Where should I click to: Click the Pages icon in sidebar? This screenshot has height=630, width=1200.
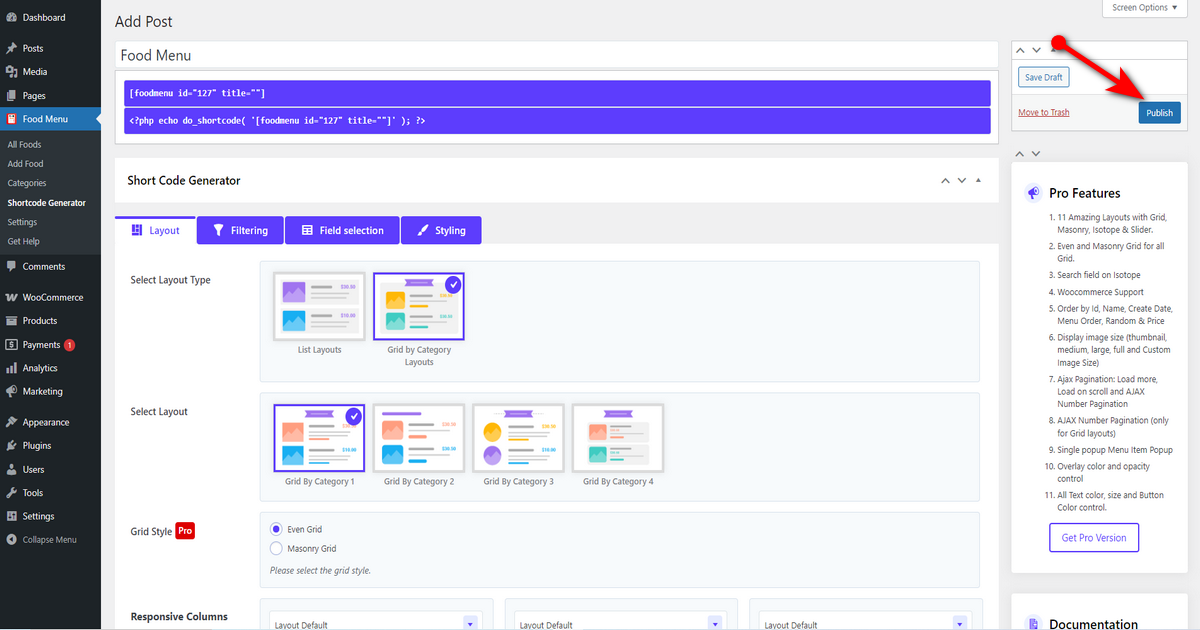(x=11, y=96)
